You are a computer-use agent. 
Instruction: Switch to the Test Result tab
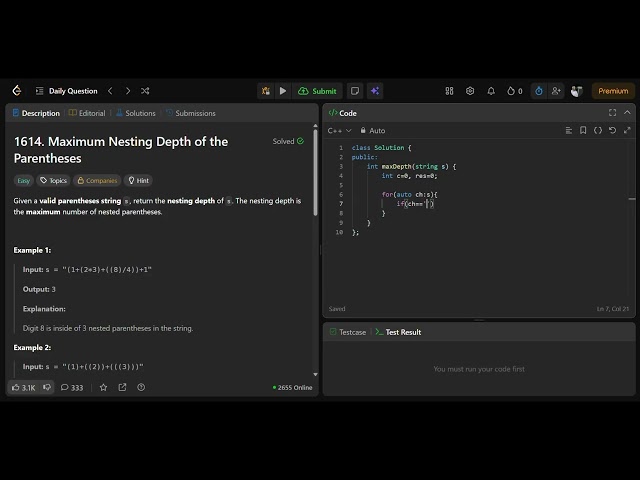click(398, 332)
